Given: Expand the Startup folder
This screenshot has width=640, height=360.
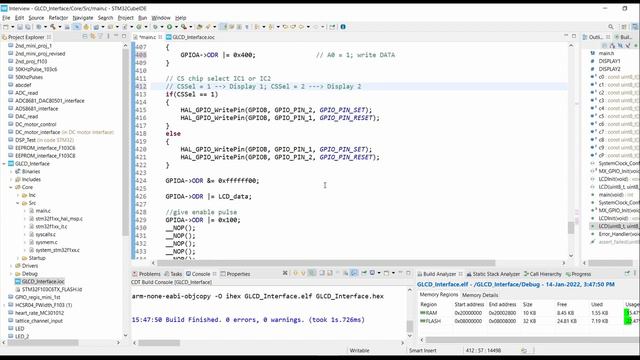Looking at the screenshot, I should click(x=18, y=258).
